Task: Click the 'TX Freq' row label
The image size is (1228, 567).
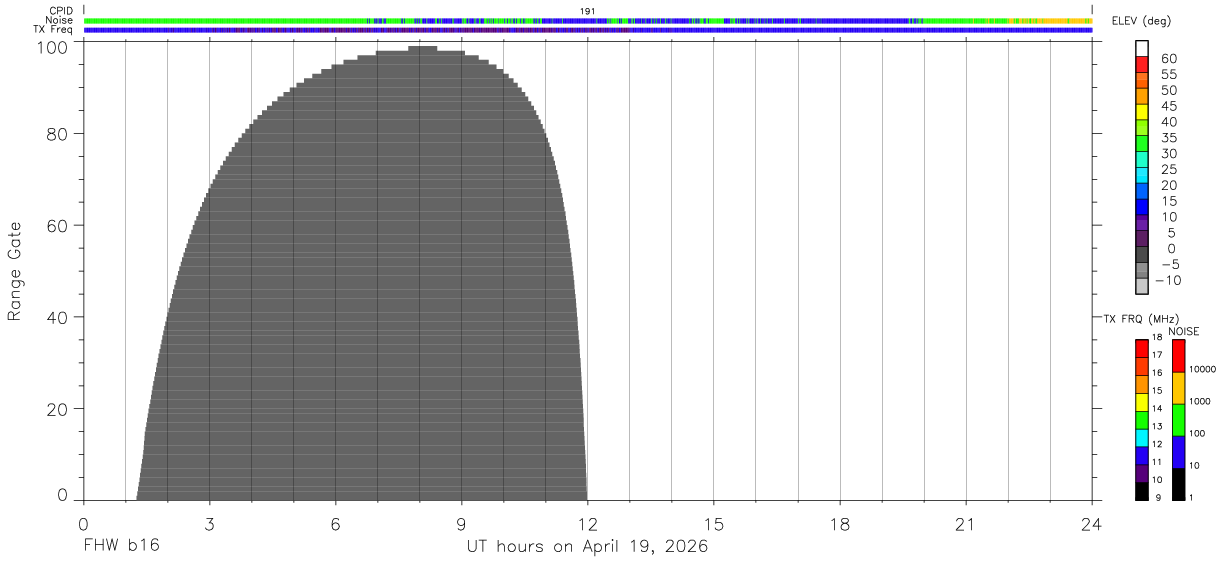Action: coord(53,29)
